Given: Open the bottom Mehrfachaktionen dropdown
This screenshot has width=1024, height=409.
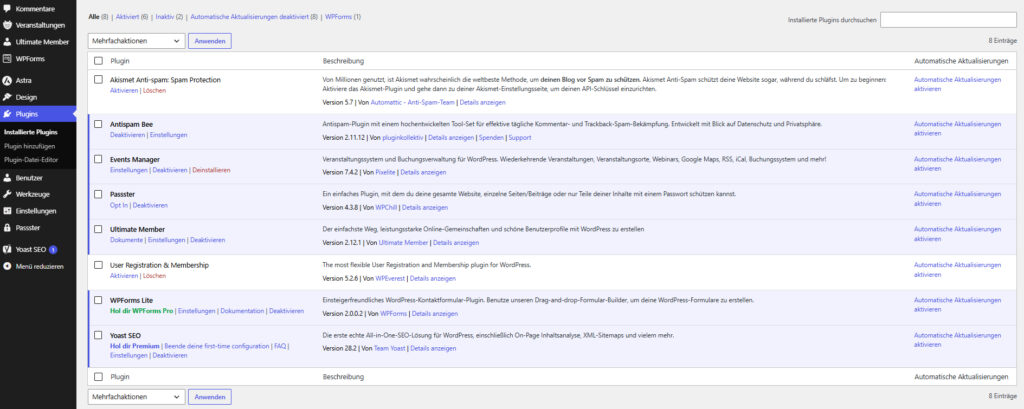Looking at the screenshot, I should point(136,397).
